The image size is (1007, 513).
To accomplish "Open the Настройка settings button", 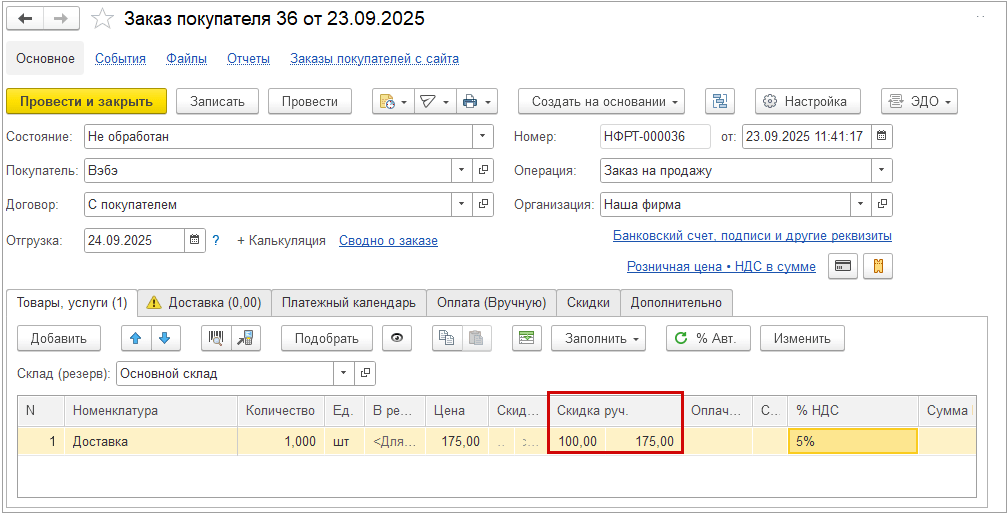I will (x=807, y=101).
